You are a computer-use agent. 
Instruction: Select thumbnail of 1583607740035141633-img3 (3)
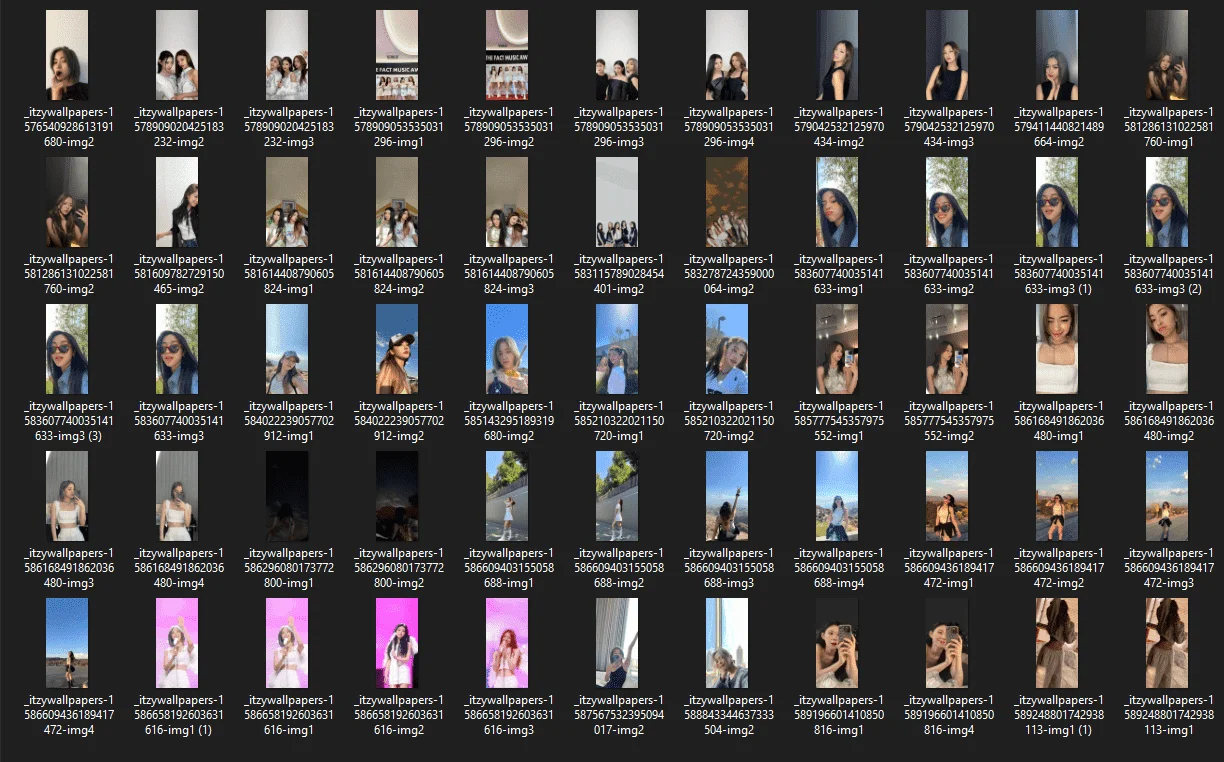(x=67, y=350)
